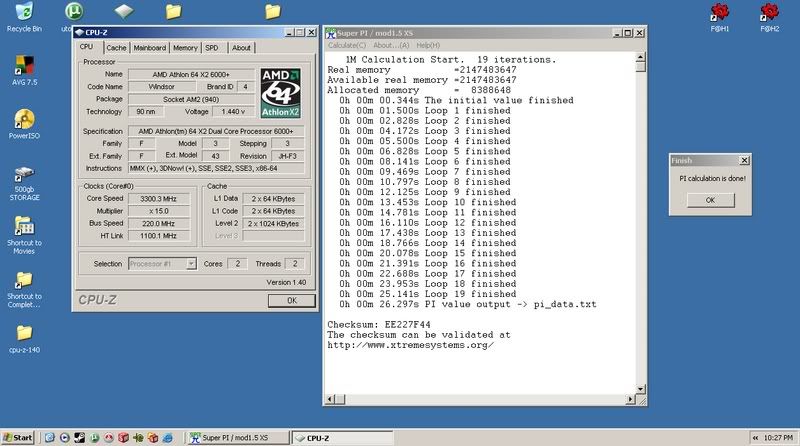The height and width of the screenshot is (446, 800).
Task: Click the xtremesystems.org URL text
Action: click(410, 345)
